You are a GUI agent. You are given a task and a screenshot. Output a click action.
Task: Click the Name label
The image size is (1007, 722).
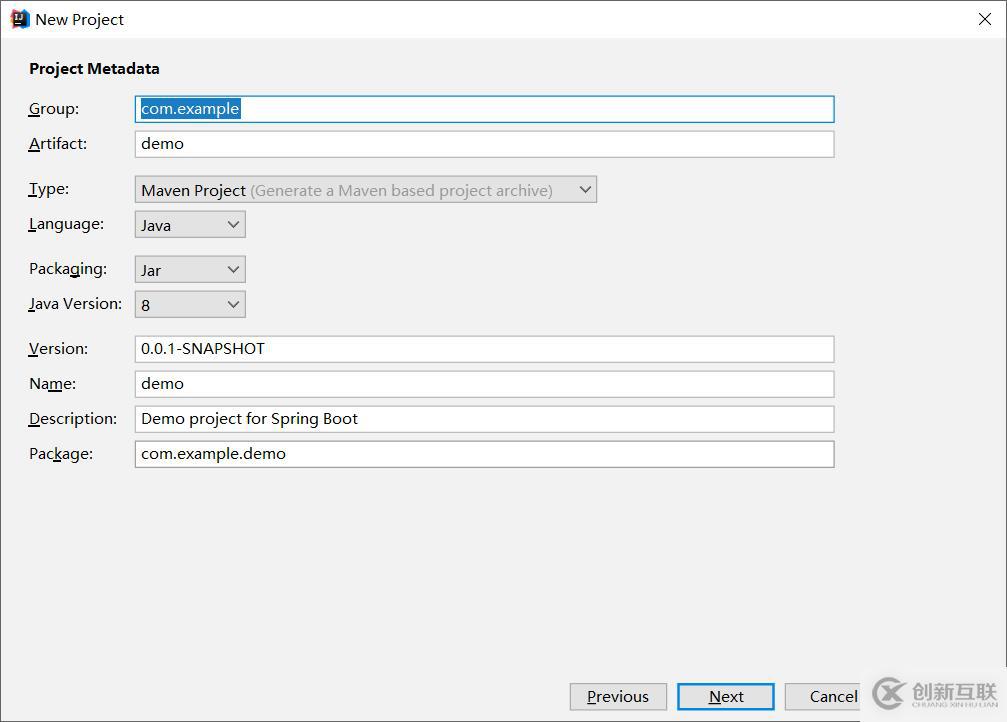pyautogui.click(x=53, y=384)
